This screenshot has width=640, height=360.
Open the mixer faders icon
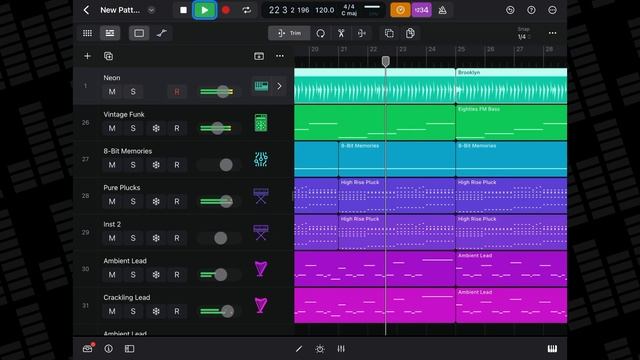pos(341,349)
